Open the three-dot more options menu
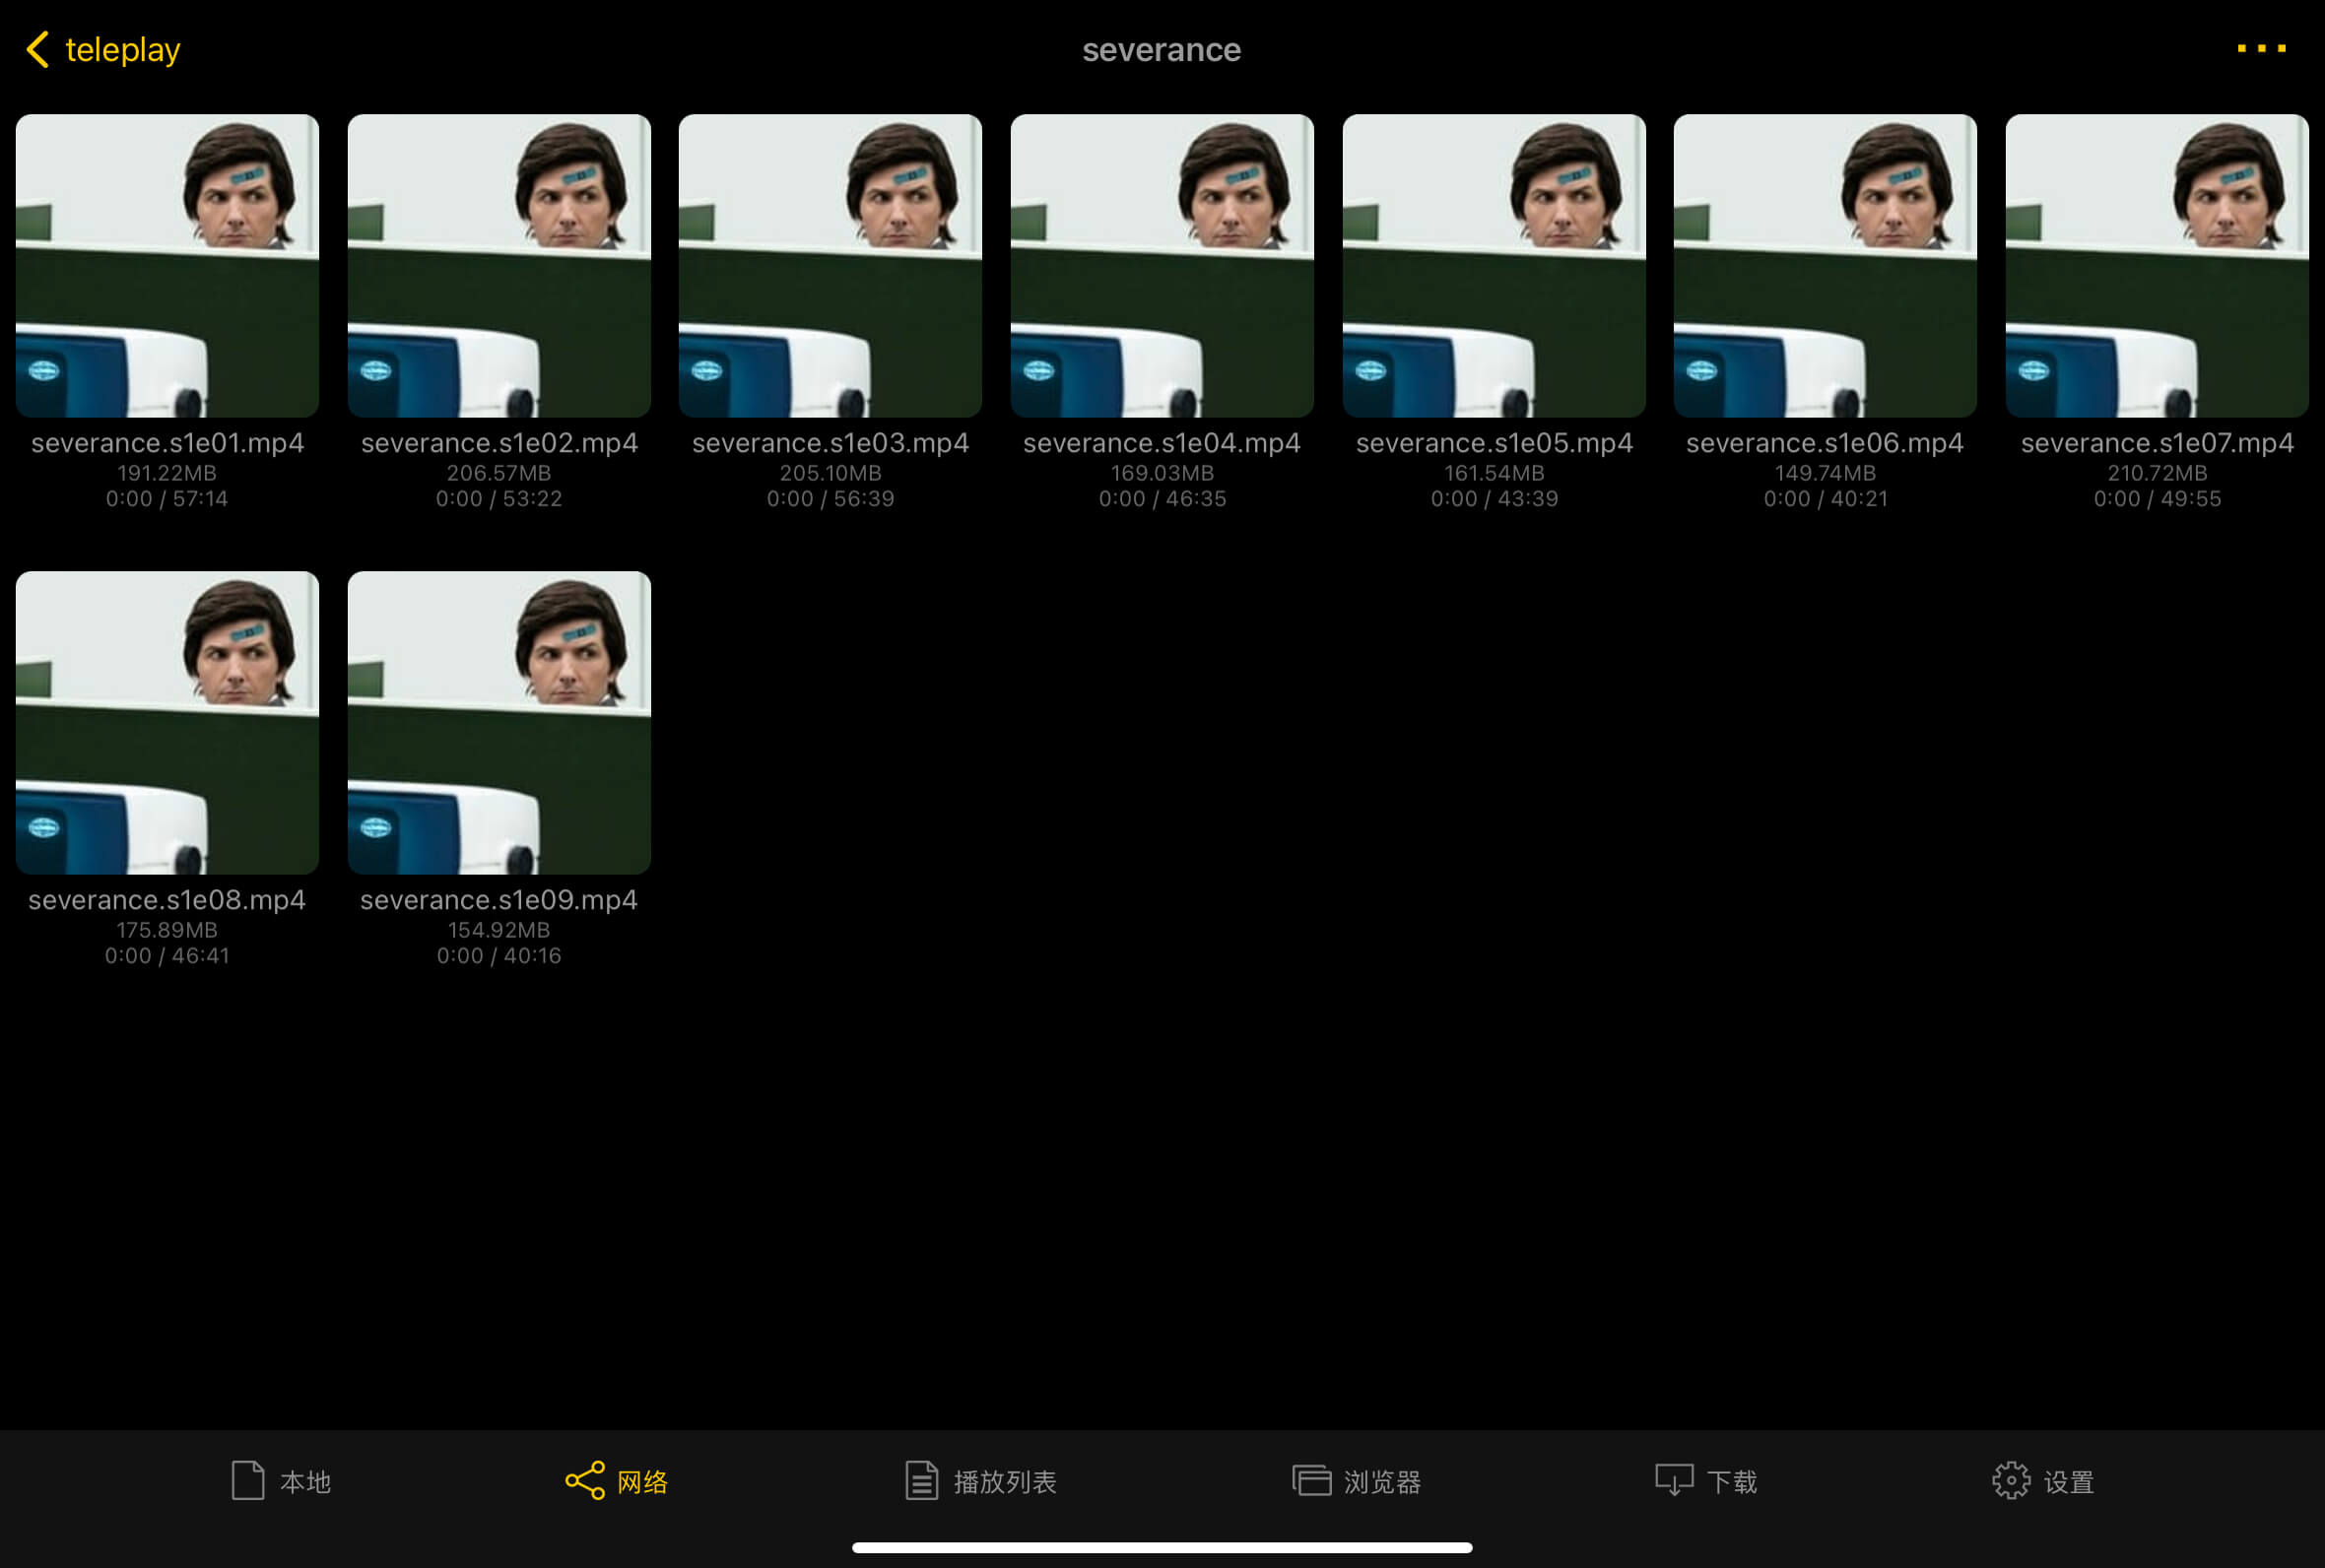 tap(2262, 48)
